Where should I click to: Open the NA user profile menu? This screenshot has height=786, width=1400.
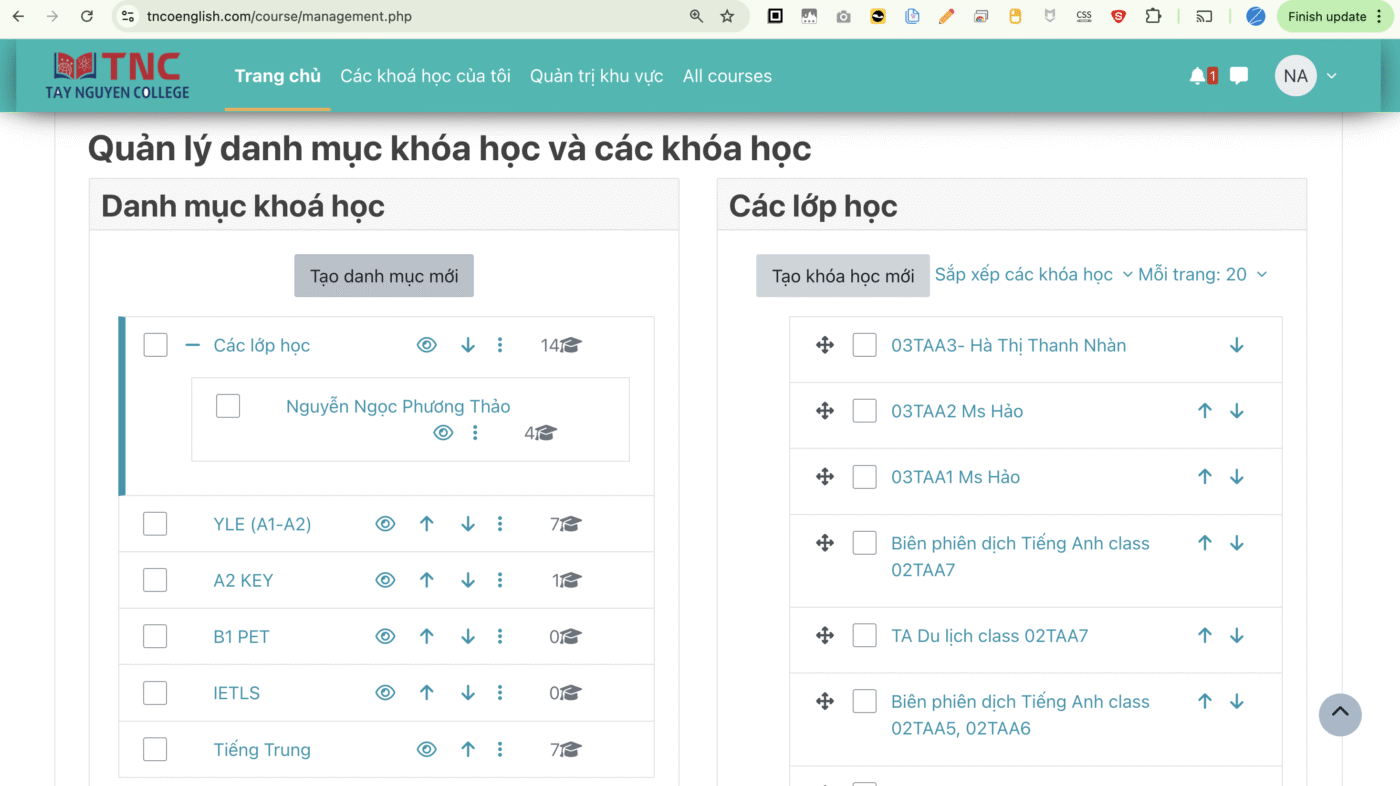click(1306, 76)
